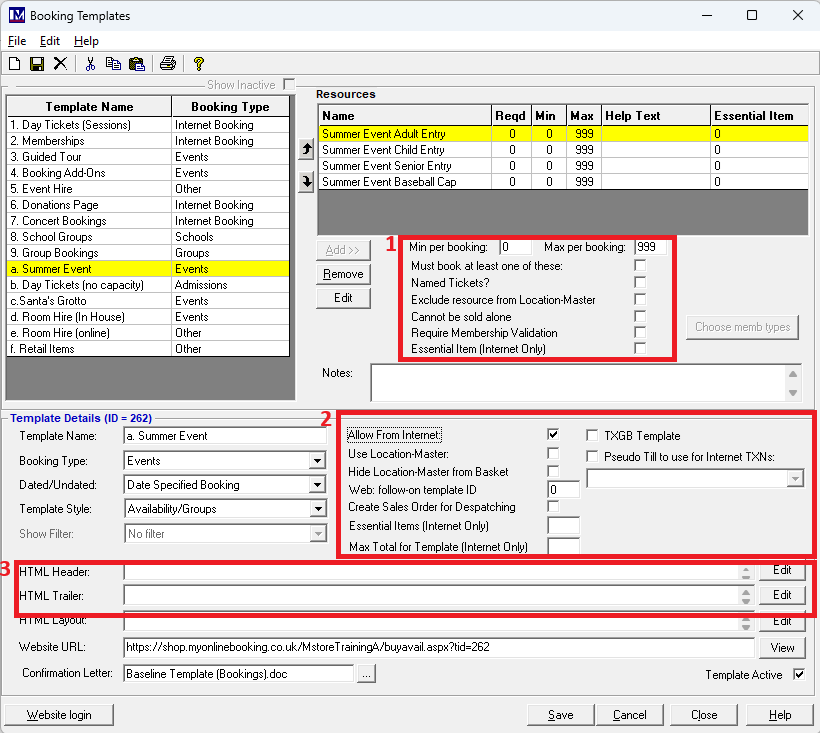Uncheck the Template Active checkbox
Image resolution: width=820 pixels, height=733 pixels.
coord(799,674)
